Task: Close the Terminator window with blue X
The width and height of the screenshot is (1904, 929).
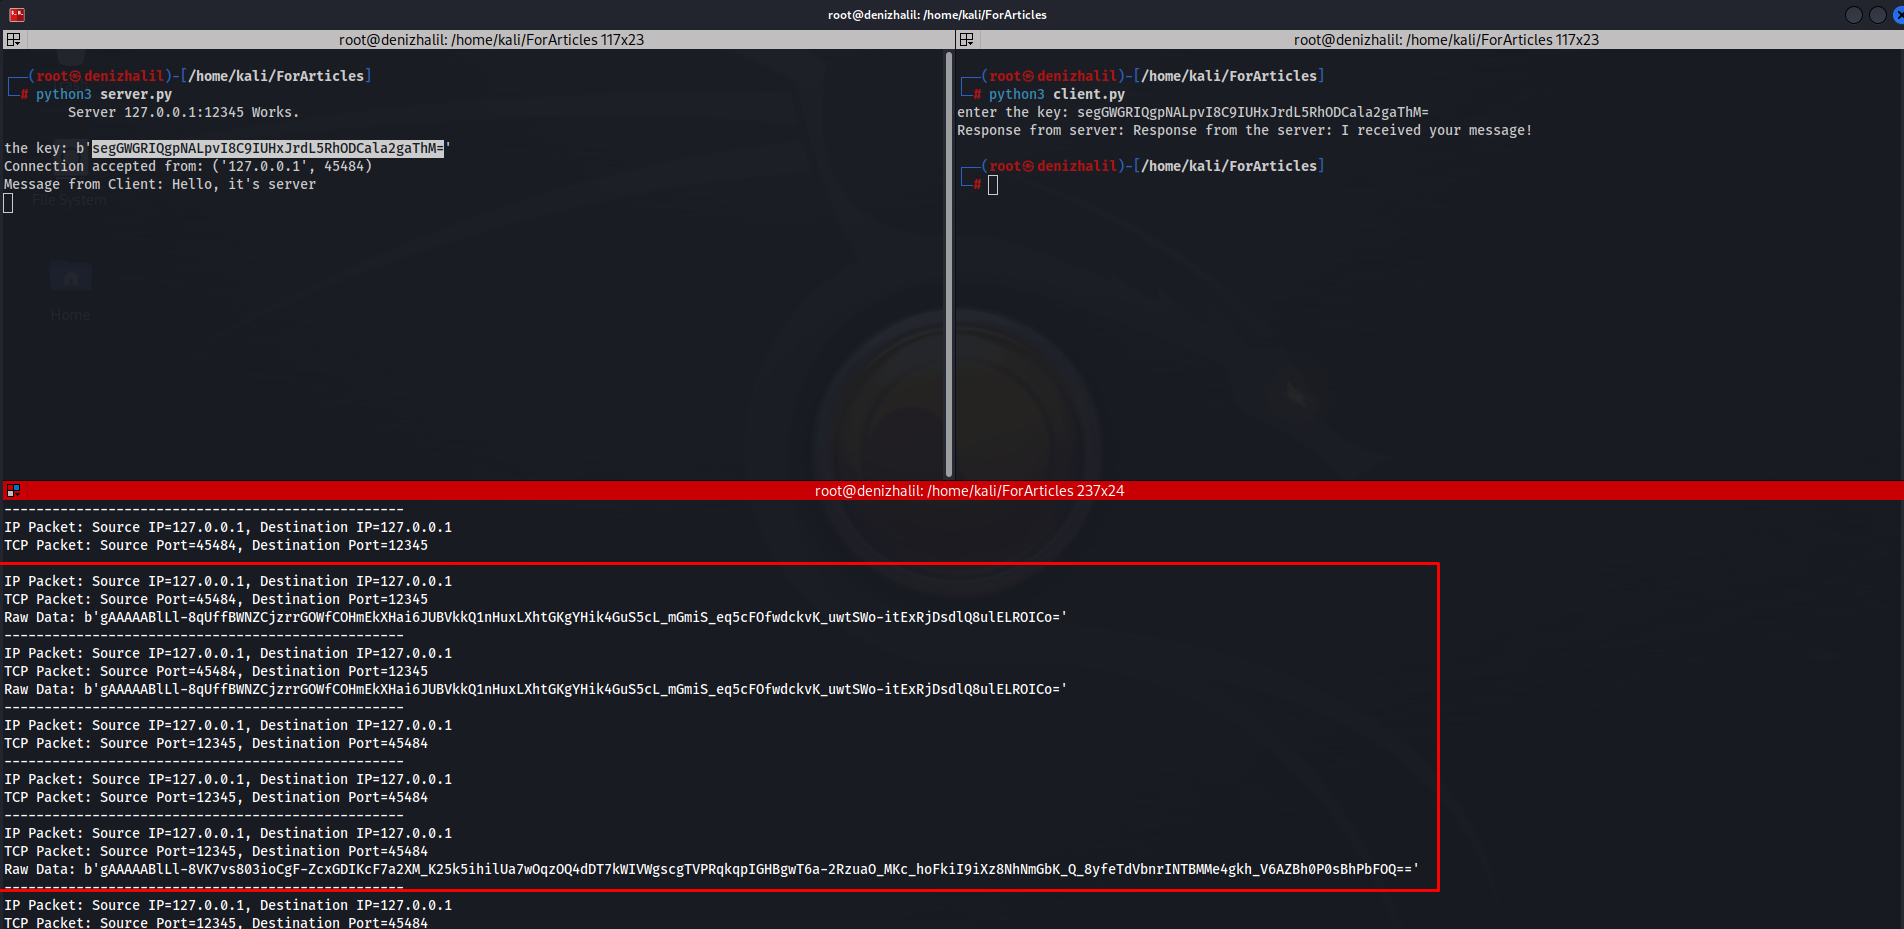Action: click(1898, 15)
